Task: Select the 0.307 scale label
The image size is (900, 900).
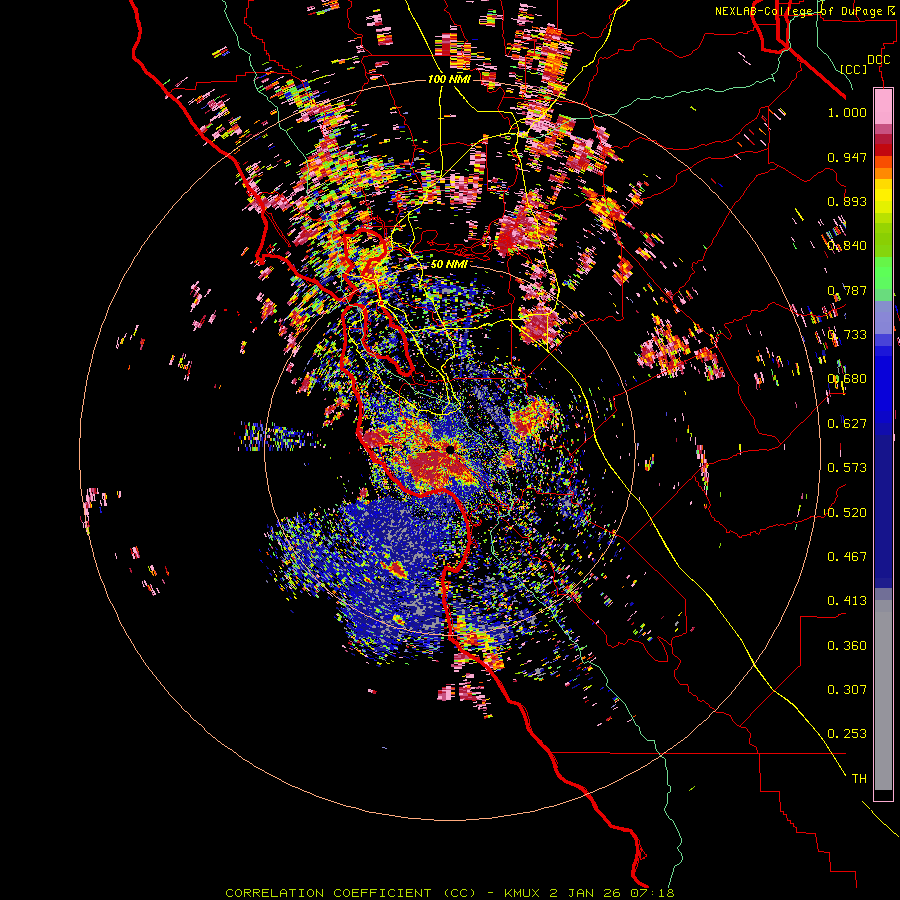Action: tap(847, 690)
